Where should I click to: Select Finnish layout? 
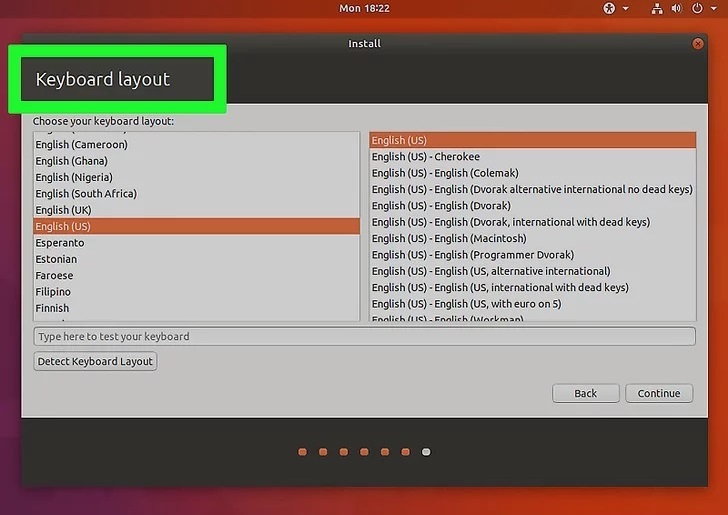pos(196,308)
